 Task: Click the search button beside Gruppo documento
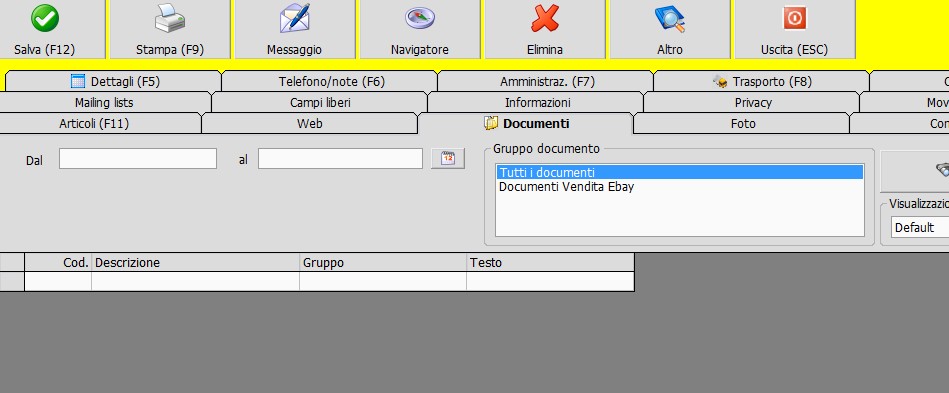915,171
